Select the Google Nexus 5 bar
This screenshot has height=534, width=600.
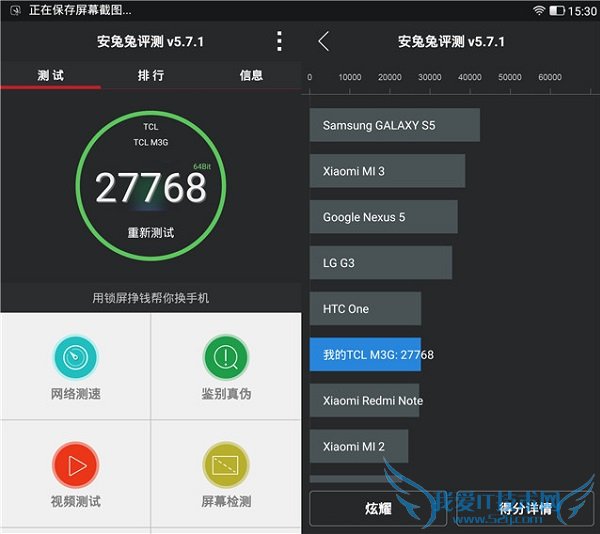[383, 217]
